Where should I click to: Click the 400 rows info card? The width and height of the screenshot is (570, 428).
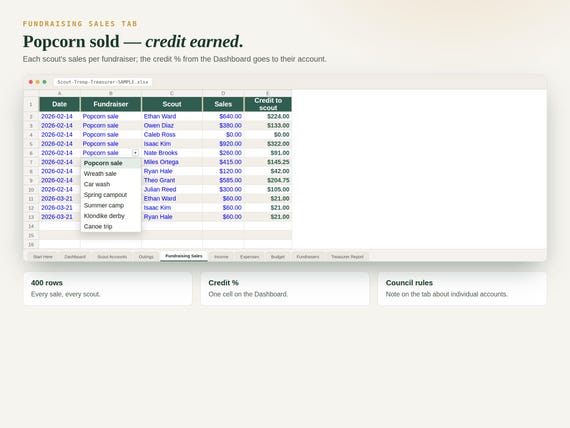pos(108,288)
